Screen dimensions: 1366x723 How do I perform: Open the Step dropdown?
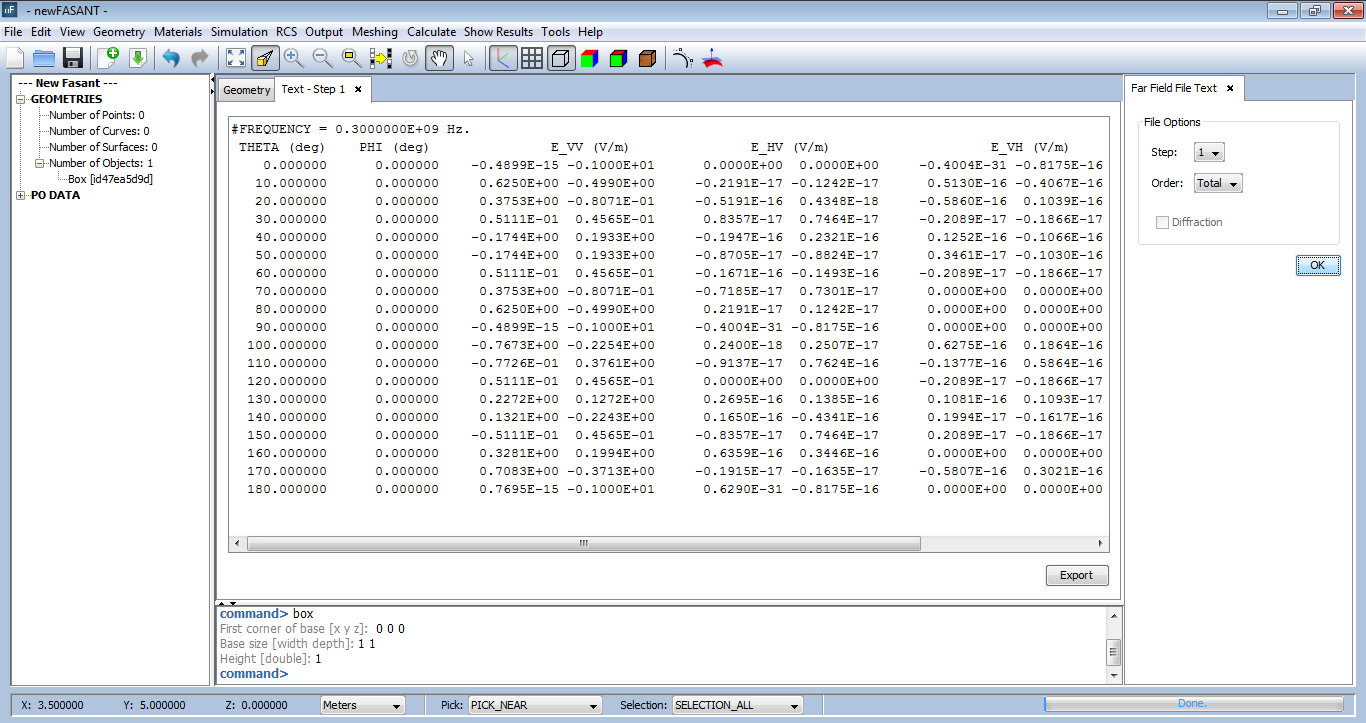(x=1210, y=153)
